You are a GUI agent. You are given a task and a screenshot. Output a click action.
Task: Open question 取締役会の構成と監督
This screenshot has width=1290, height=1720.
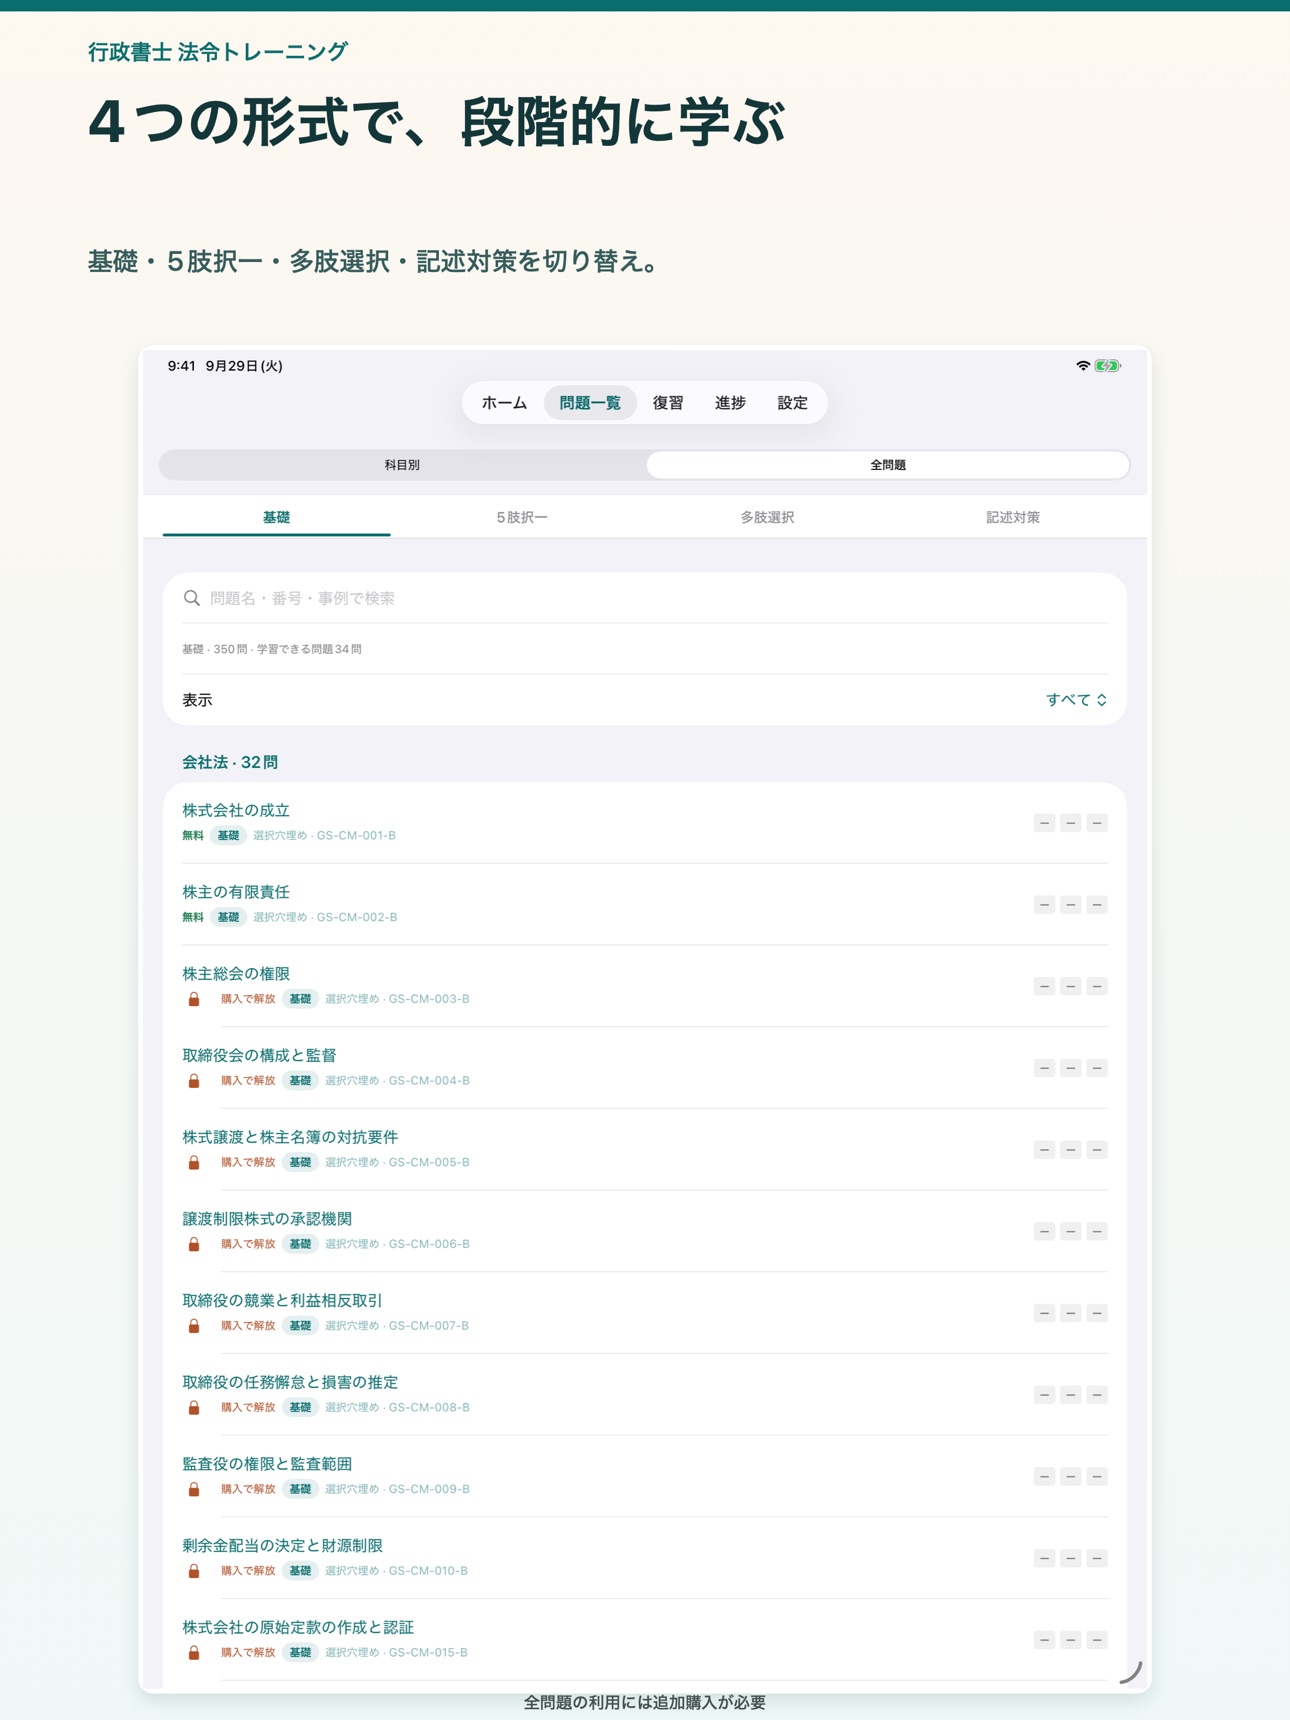point(644,1067)
